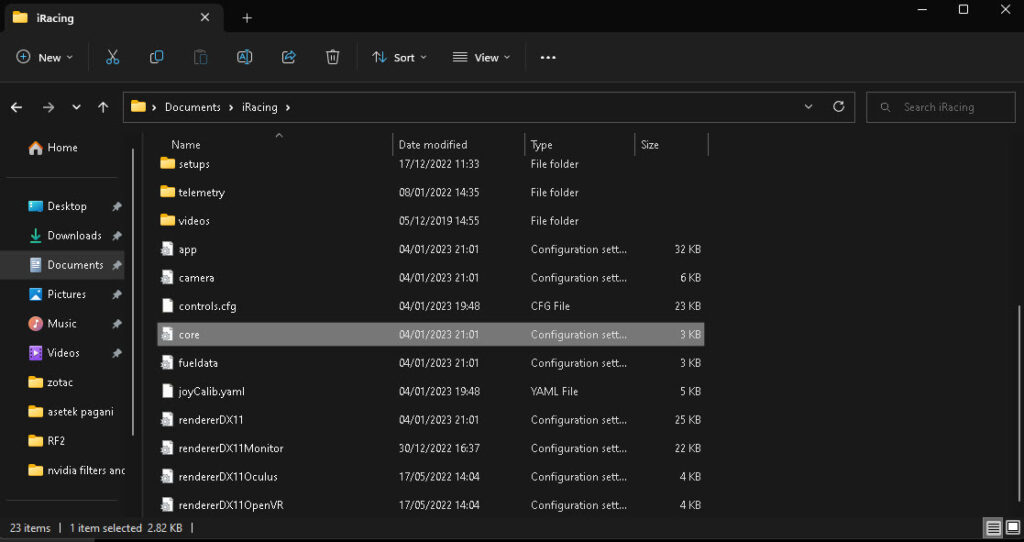
Task: Click the Share icon in toolbar
Action: pos(289,57)
